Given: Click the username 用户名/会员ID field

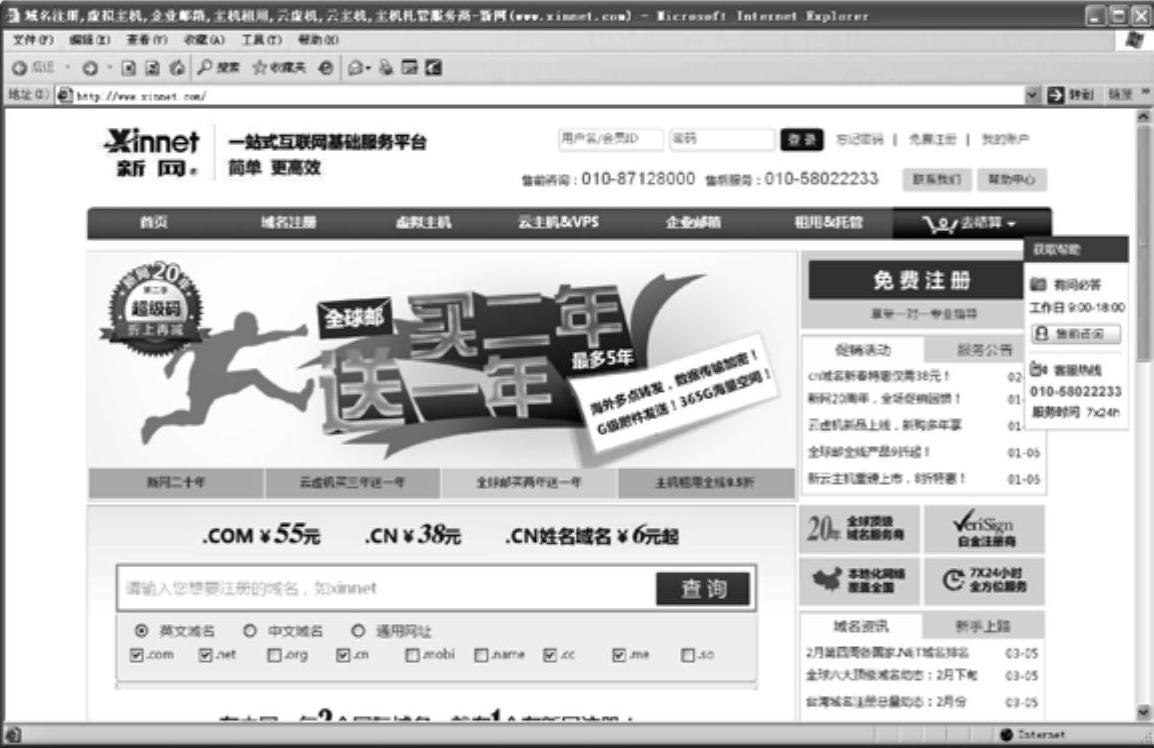Looking at the screenshot, I should pos(611,138).
